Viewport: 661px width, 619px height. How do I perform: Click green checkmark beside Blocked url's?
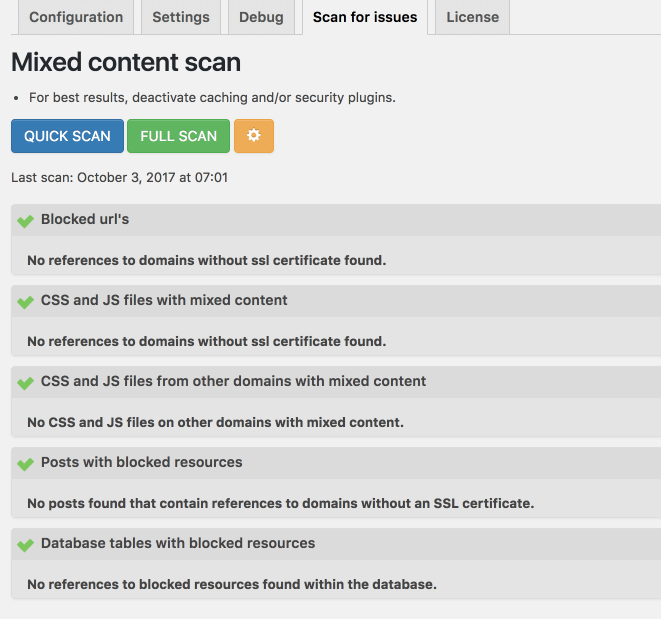tap(25, 221)
